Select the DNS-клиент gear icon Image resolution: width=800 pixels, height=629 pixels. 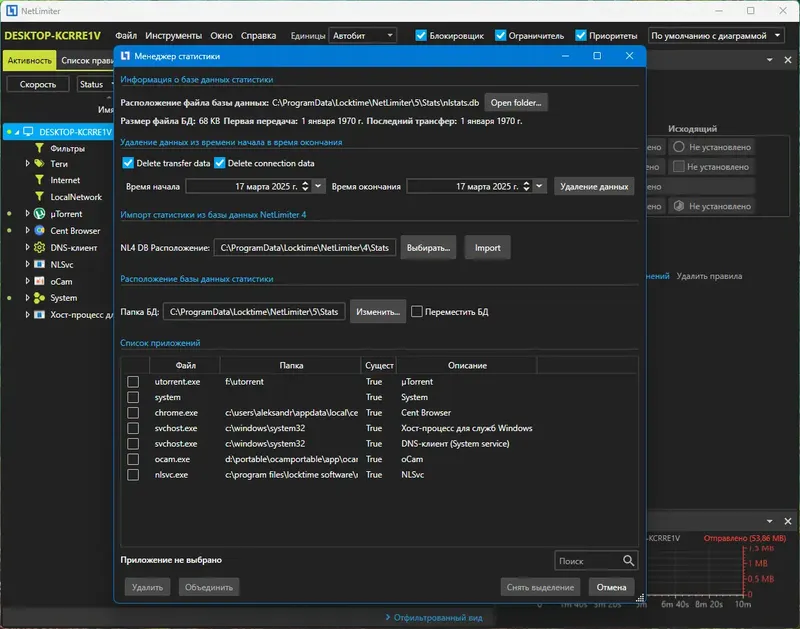tap(40, 248)
